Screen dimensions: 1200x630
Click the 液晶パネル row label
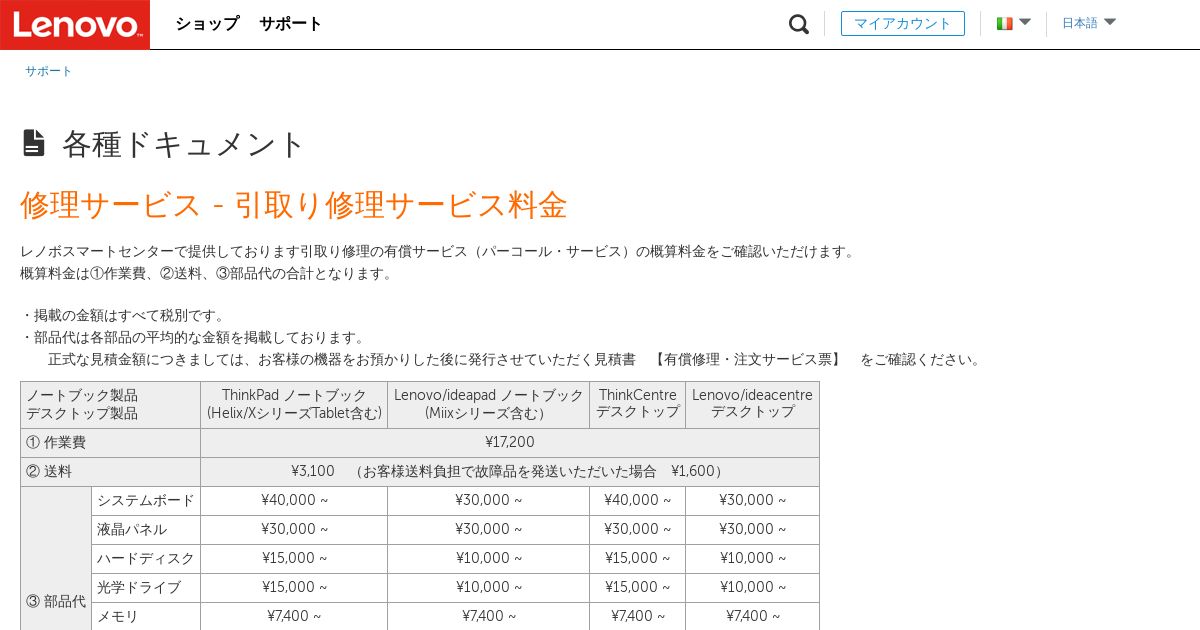point(146,529)
